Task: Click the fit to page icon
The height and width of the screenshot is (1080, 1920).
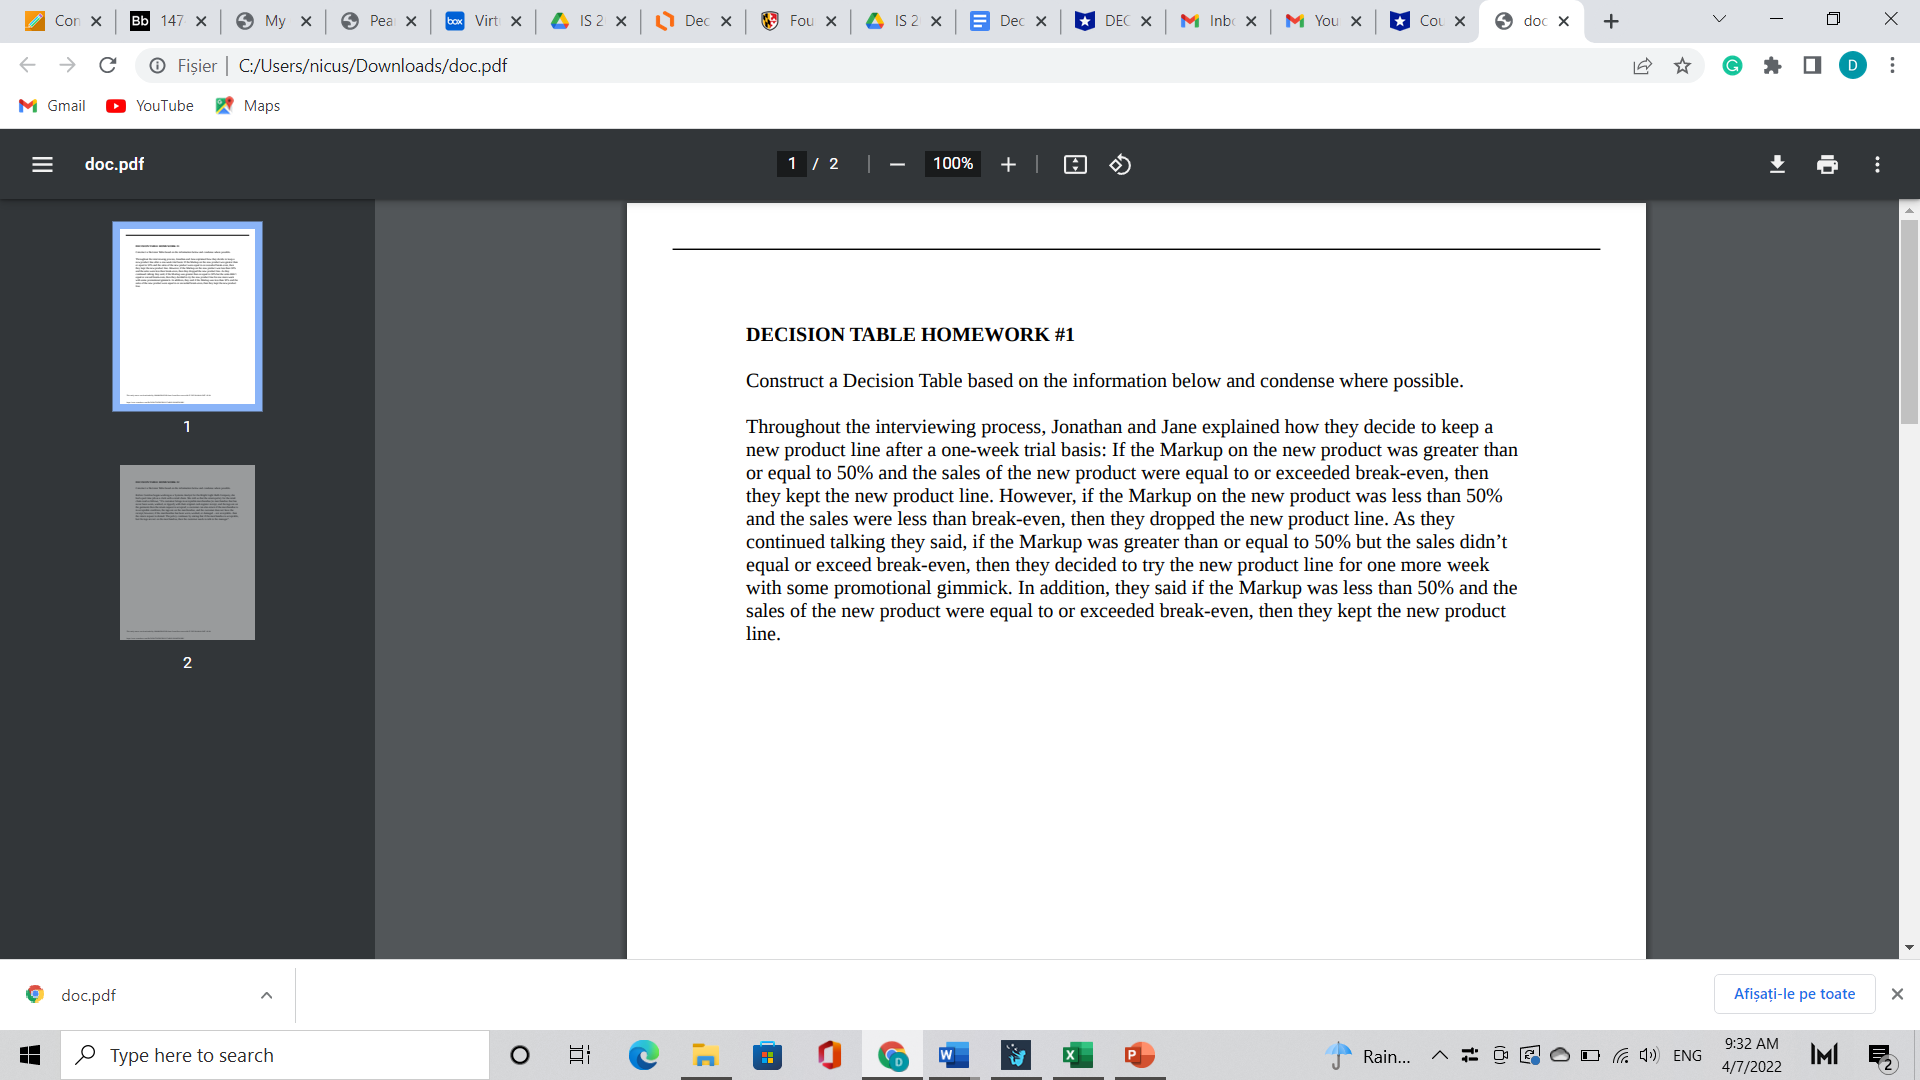Action: [1075, 164]
